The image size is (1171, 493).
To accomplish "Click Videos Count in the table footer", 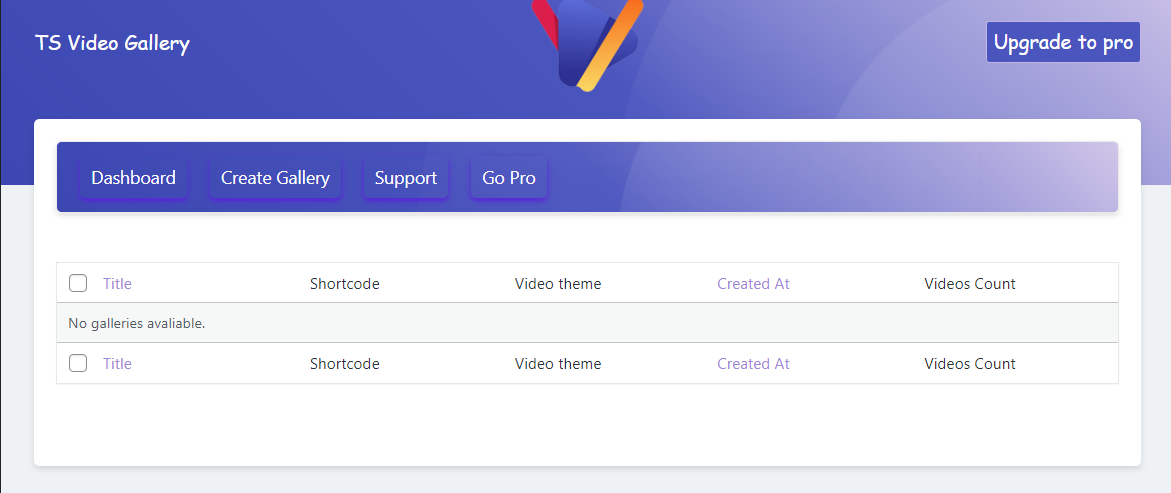I will (969, 364).
